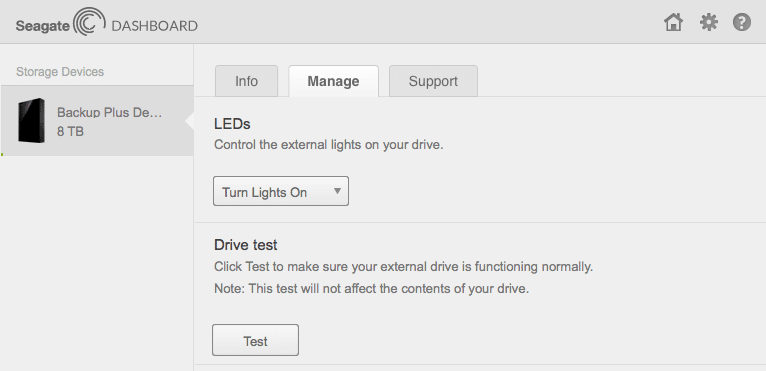Switch to the Info tab

246,81
